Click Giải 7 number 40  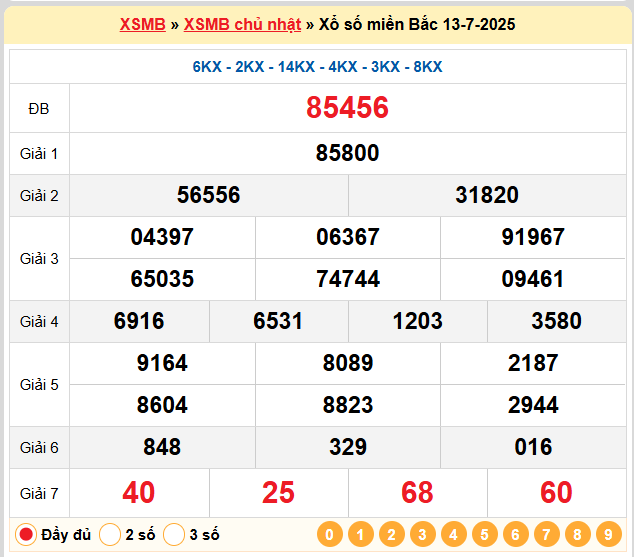[x=139, y=493]
